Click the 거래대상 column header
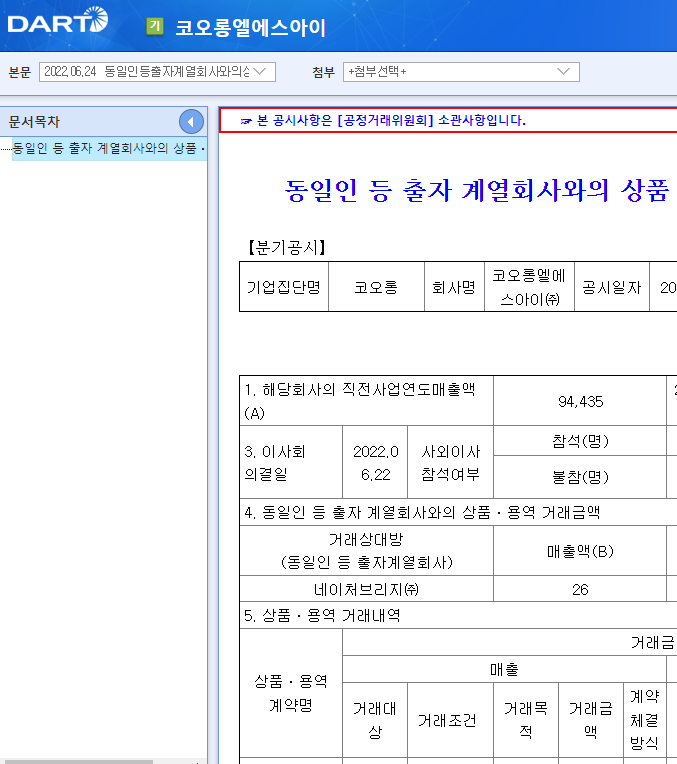This screenshot has height=764, width=677. click(375, 720)
